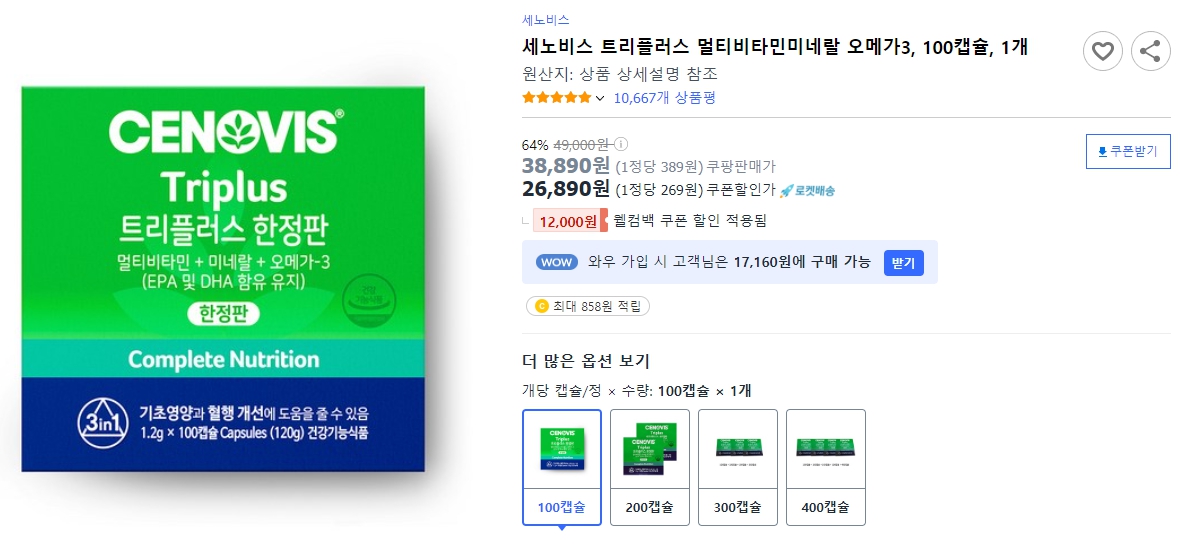Click the heart wishlist icon
The width and height of the screenshot is (1180, 545).
tap(1102, 52)
